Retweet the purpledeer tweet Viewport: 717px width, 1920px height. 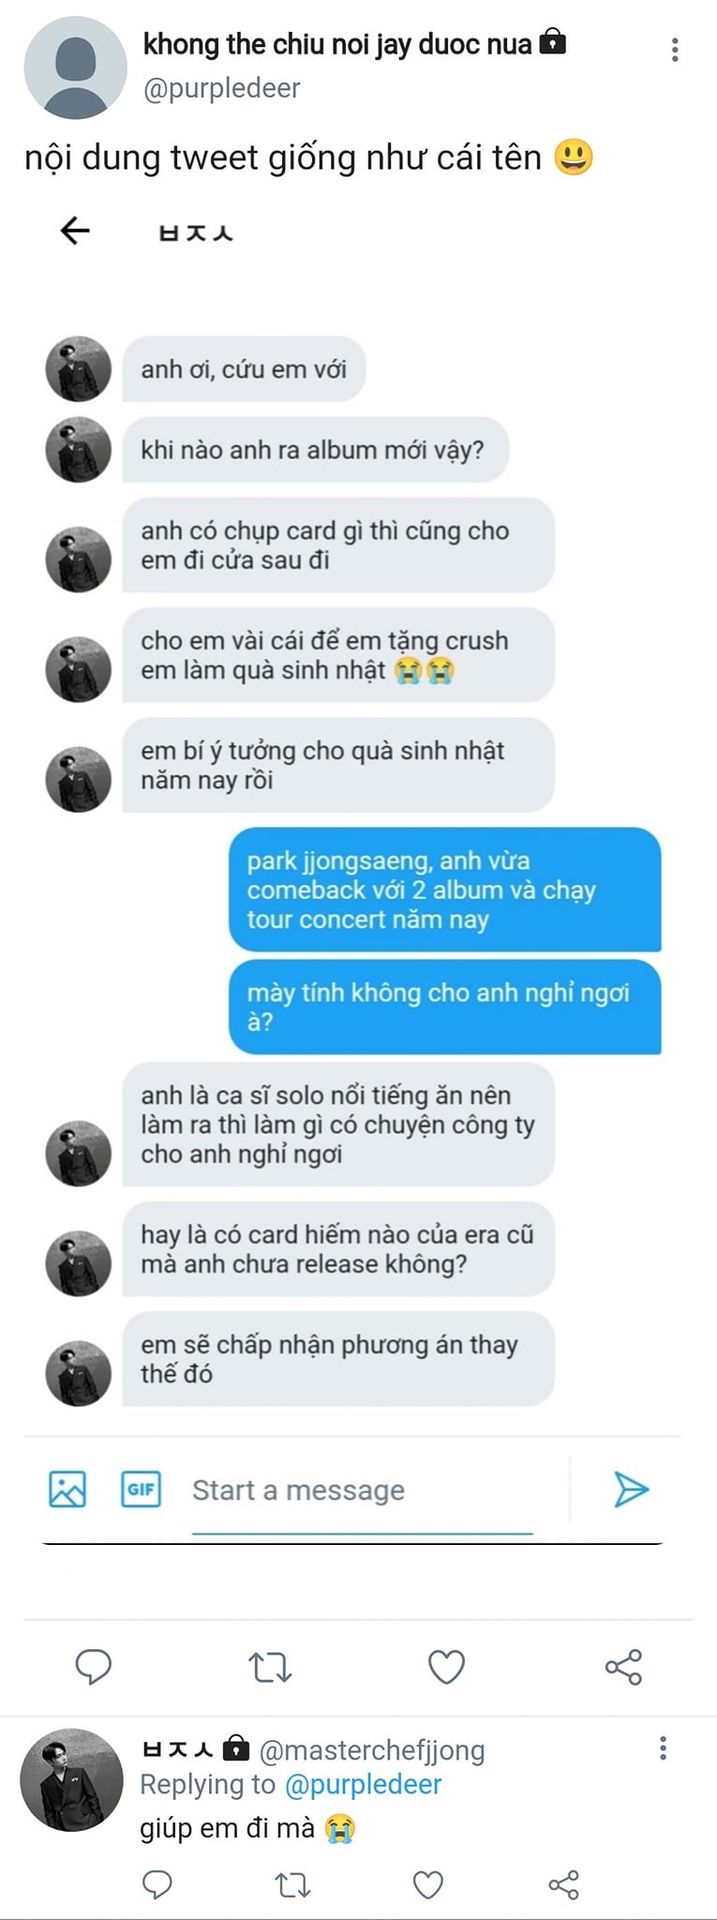coord(270,1667)
